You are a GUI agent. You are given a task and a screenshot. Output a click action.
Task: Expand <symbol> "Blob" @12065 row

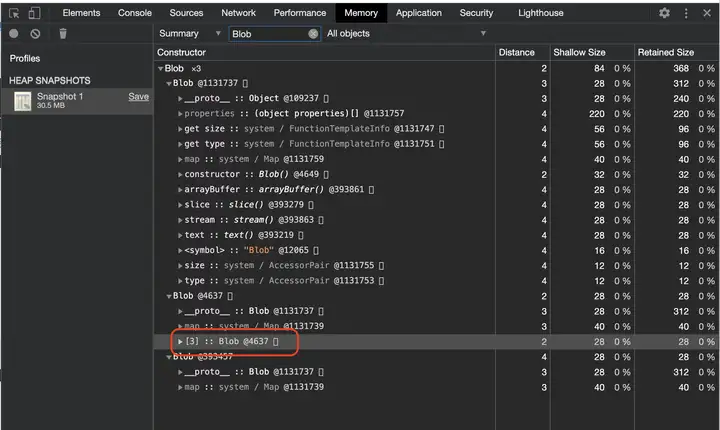tap(180, 250)
